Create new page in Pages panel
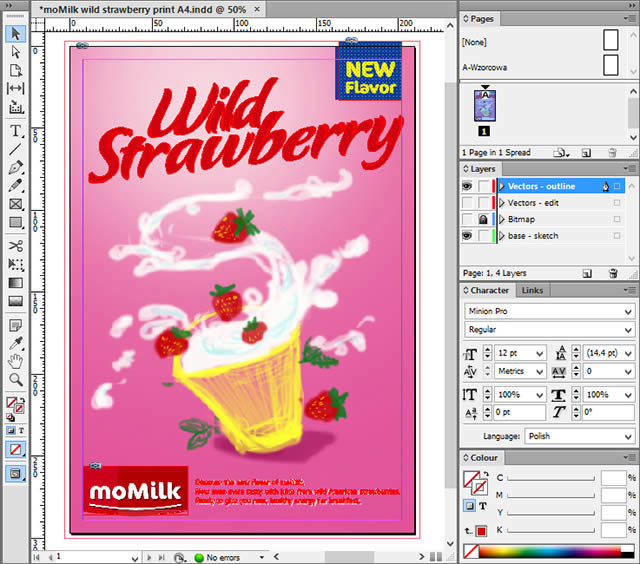Image resolution: width=640 pixels, height=564 pixels. click(x=586, y=153)
